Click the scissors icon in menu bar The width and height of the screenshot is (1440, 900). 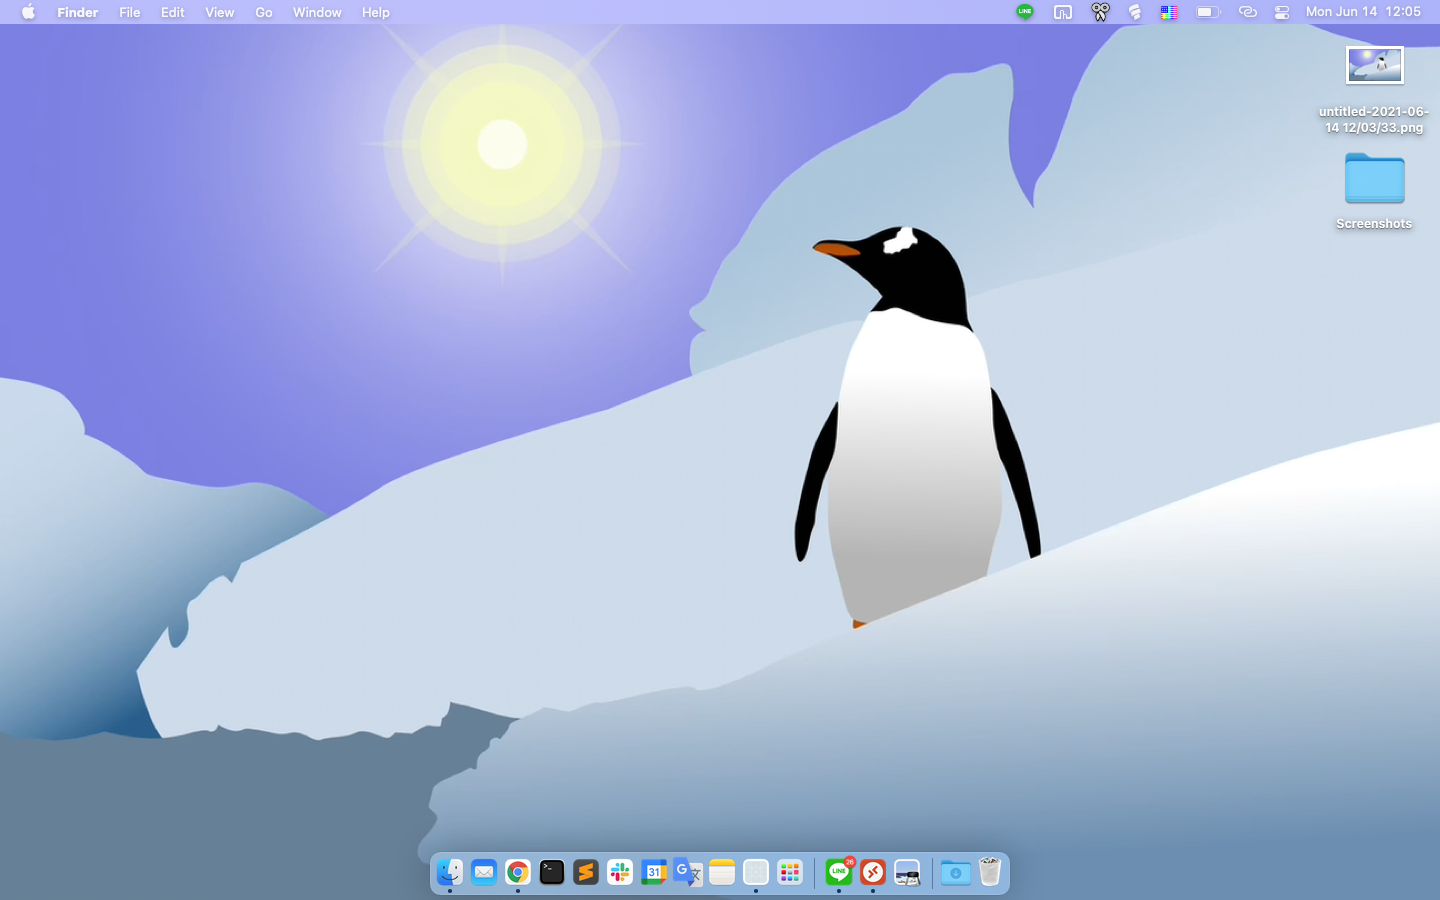click(x=1100, y=12)
